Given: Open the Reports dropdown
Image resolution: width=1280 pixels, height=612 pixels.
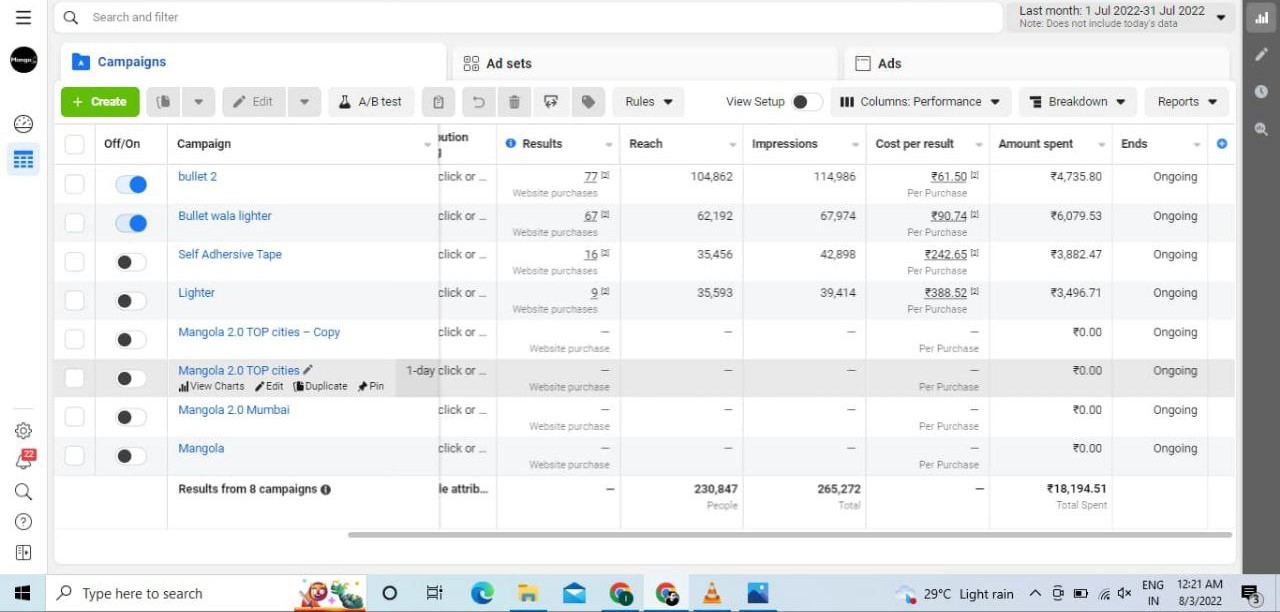Looking at the screenshot, I should (1186, 101).
